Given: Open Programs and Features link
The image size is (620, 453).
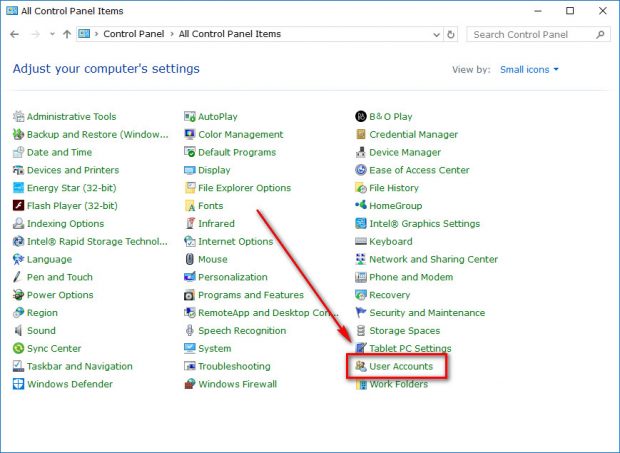Looking at the screenshot, I should tap(251, 295).
